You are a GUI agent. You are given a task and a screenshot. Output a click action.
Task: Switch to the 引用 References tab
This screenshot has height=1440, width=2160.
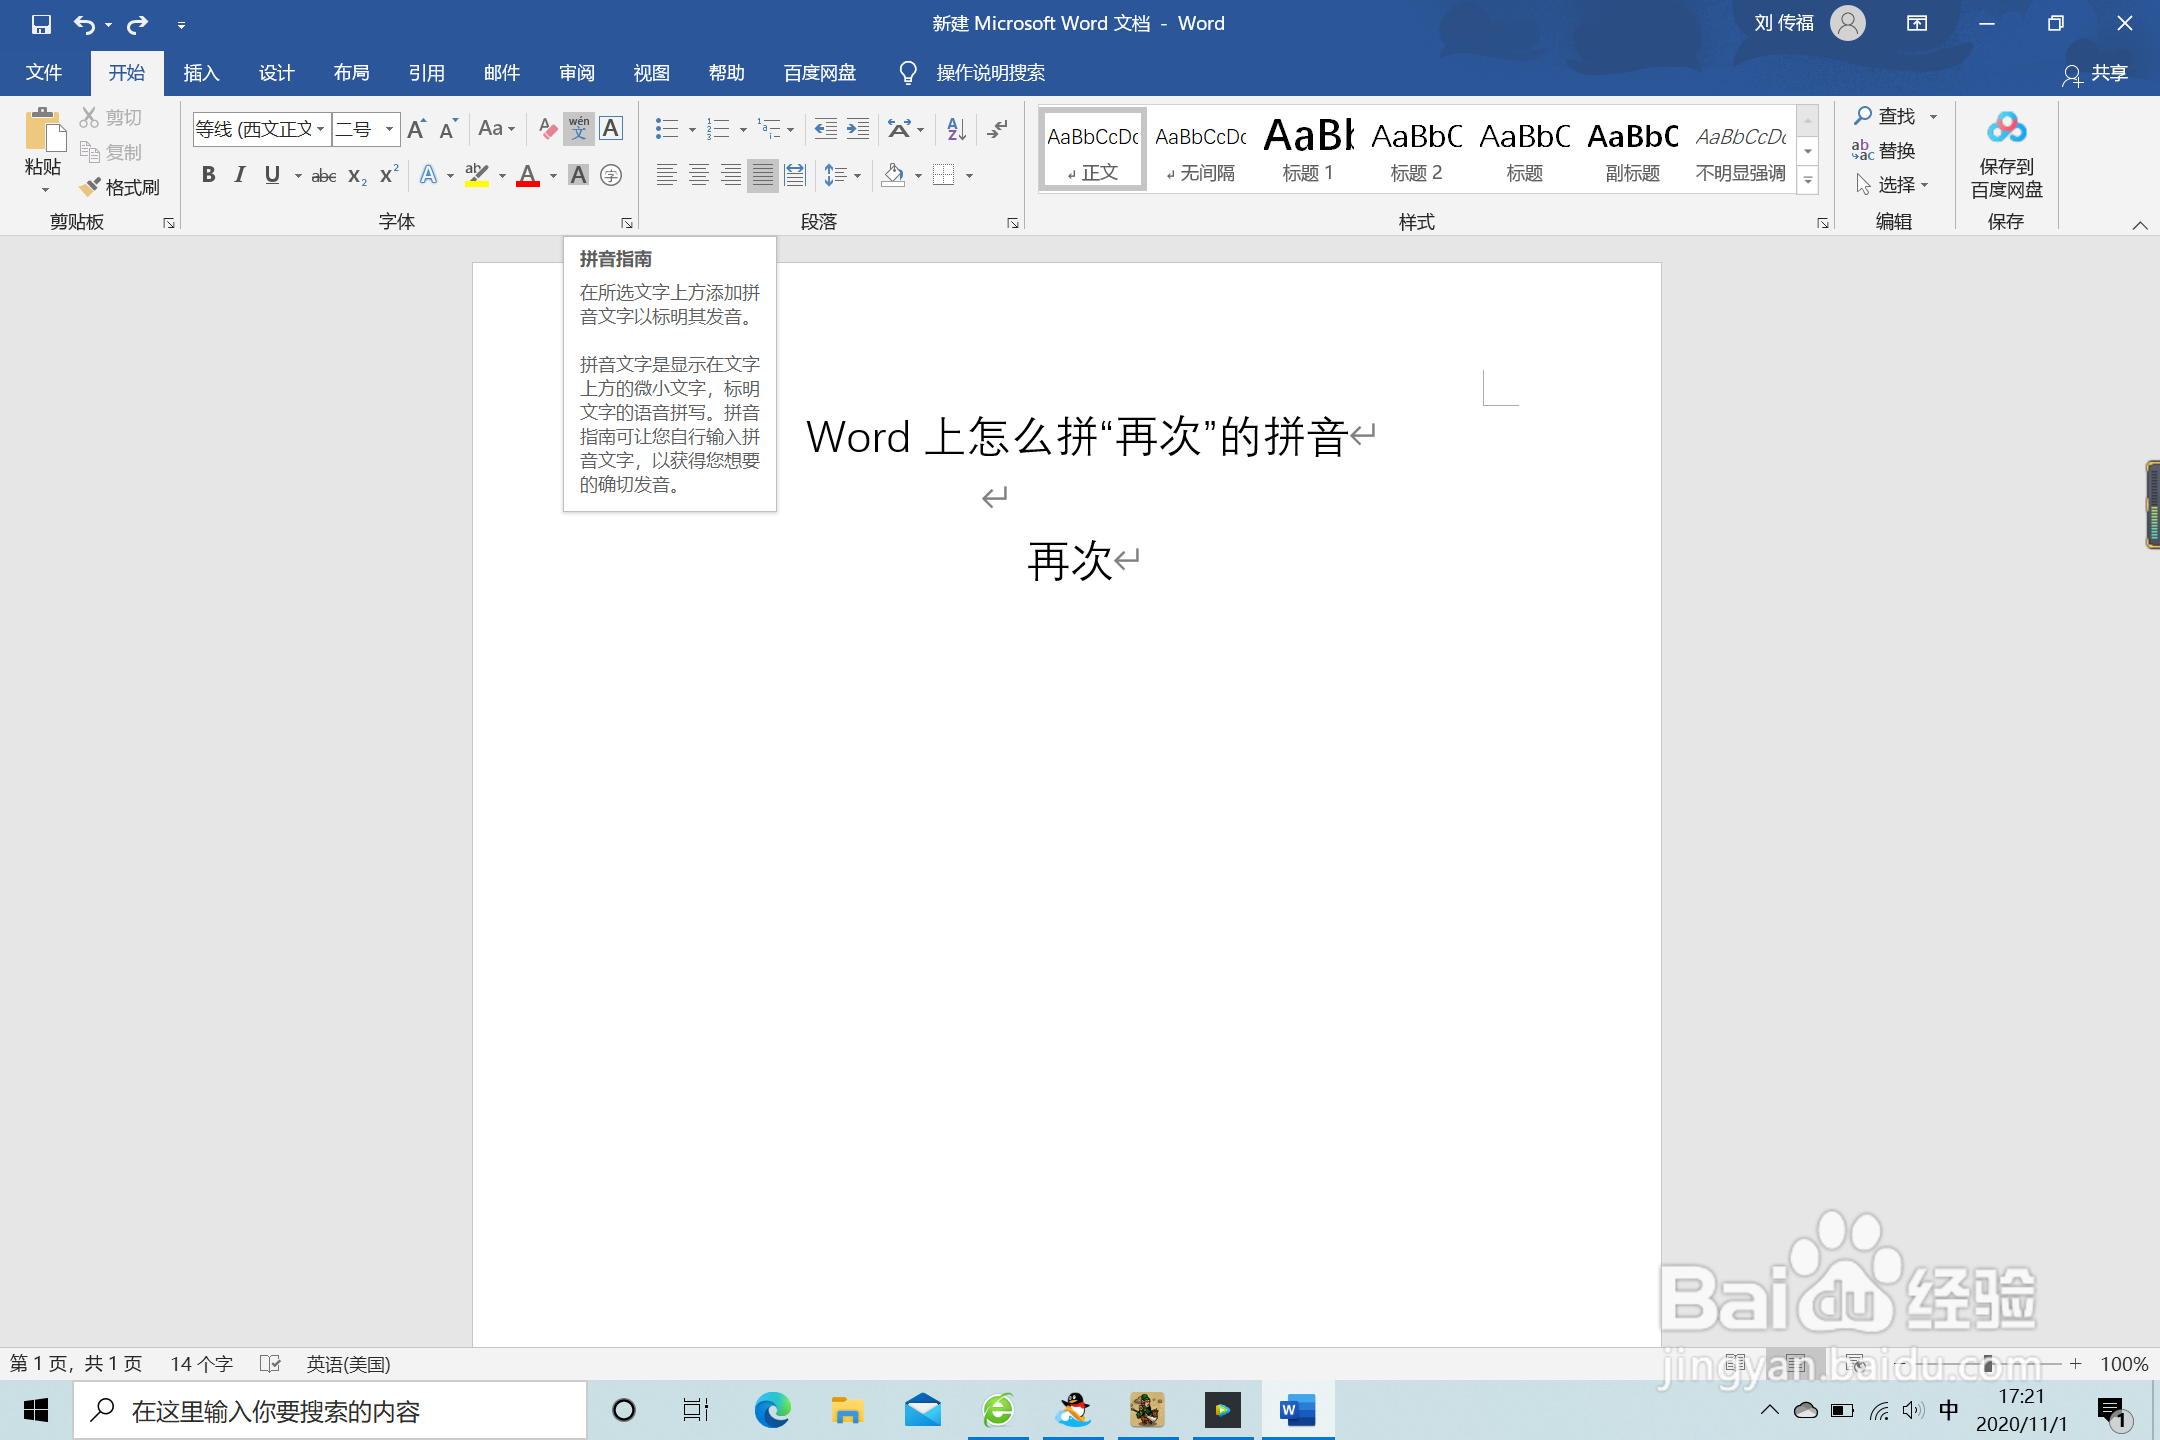426,73
